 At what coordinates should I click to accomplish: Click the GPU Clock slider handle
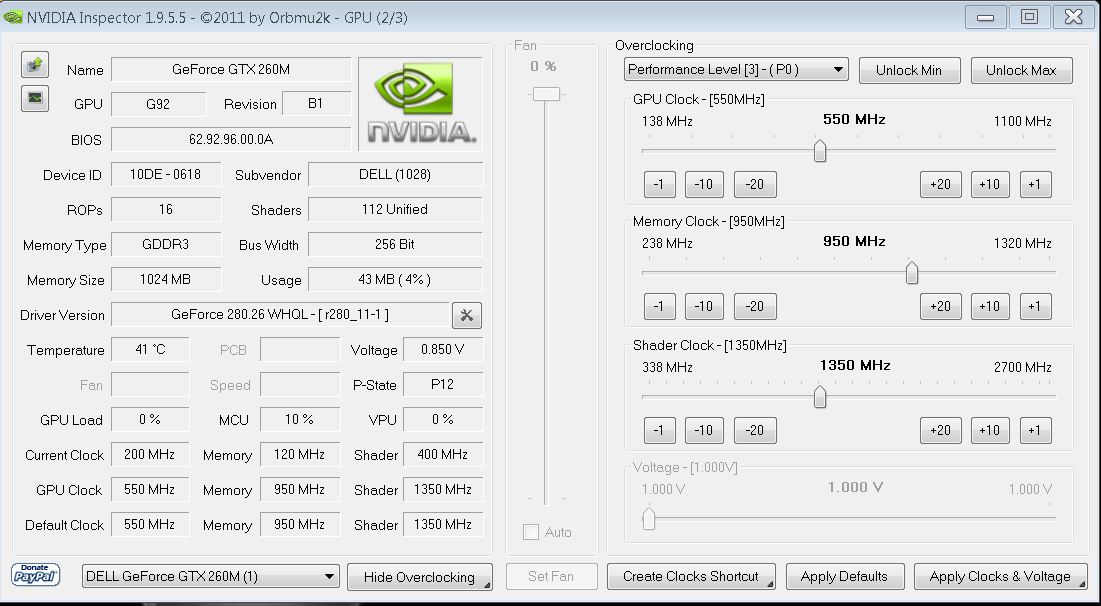pos(819,151)
